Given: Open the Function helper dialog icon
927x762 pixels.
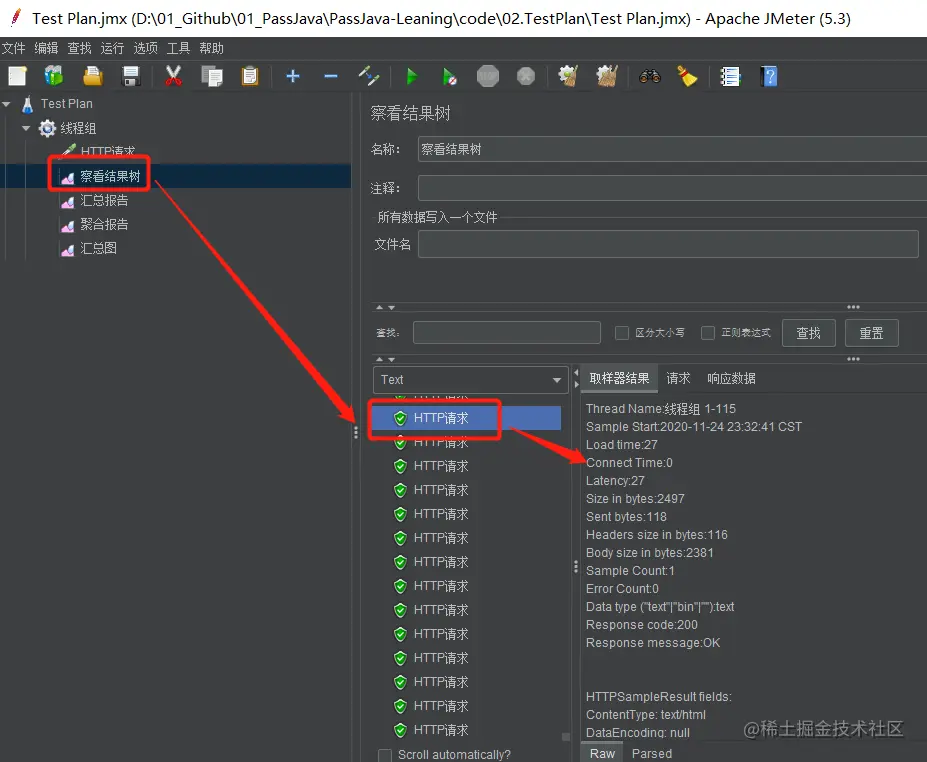Looking at the screenshot, I should (x=730, y=76).
